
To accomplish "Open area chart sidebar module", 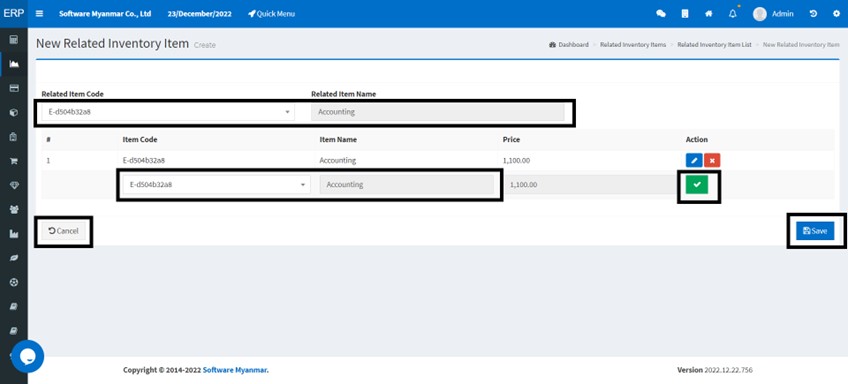I will (x=14, y=64).
